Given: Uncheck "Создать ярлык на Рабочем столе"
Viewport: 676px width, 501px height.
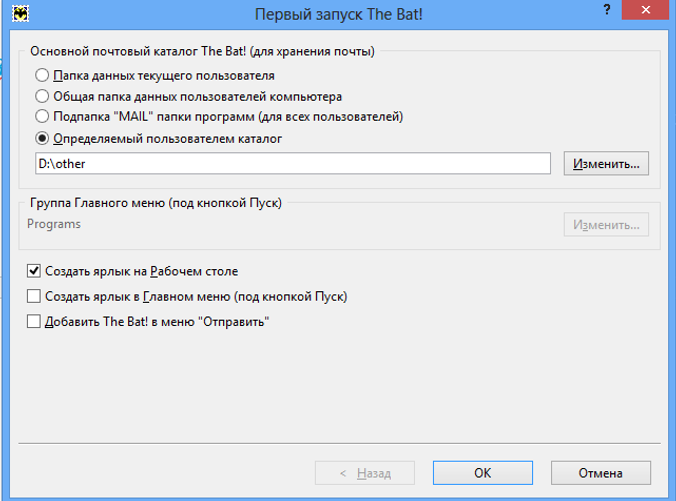Looking at the screenshot, I should point(35,271).
